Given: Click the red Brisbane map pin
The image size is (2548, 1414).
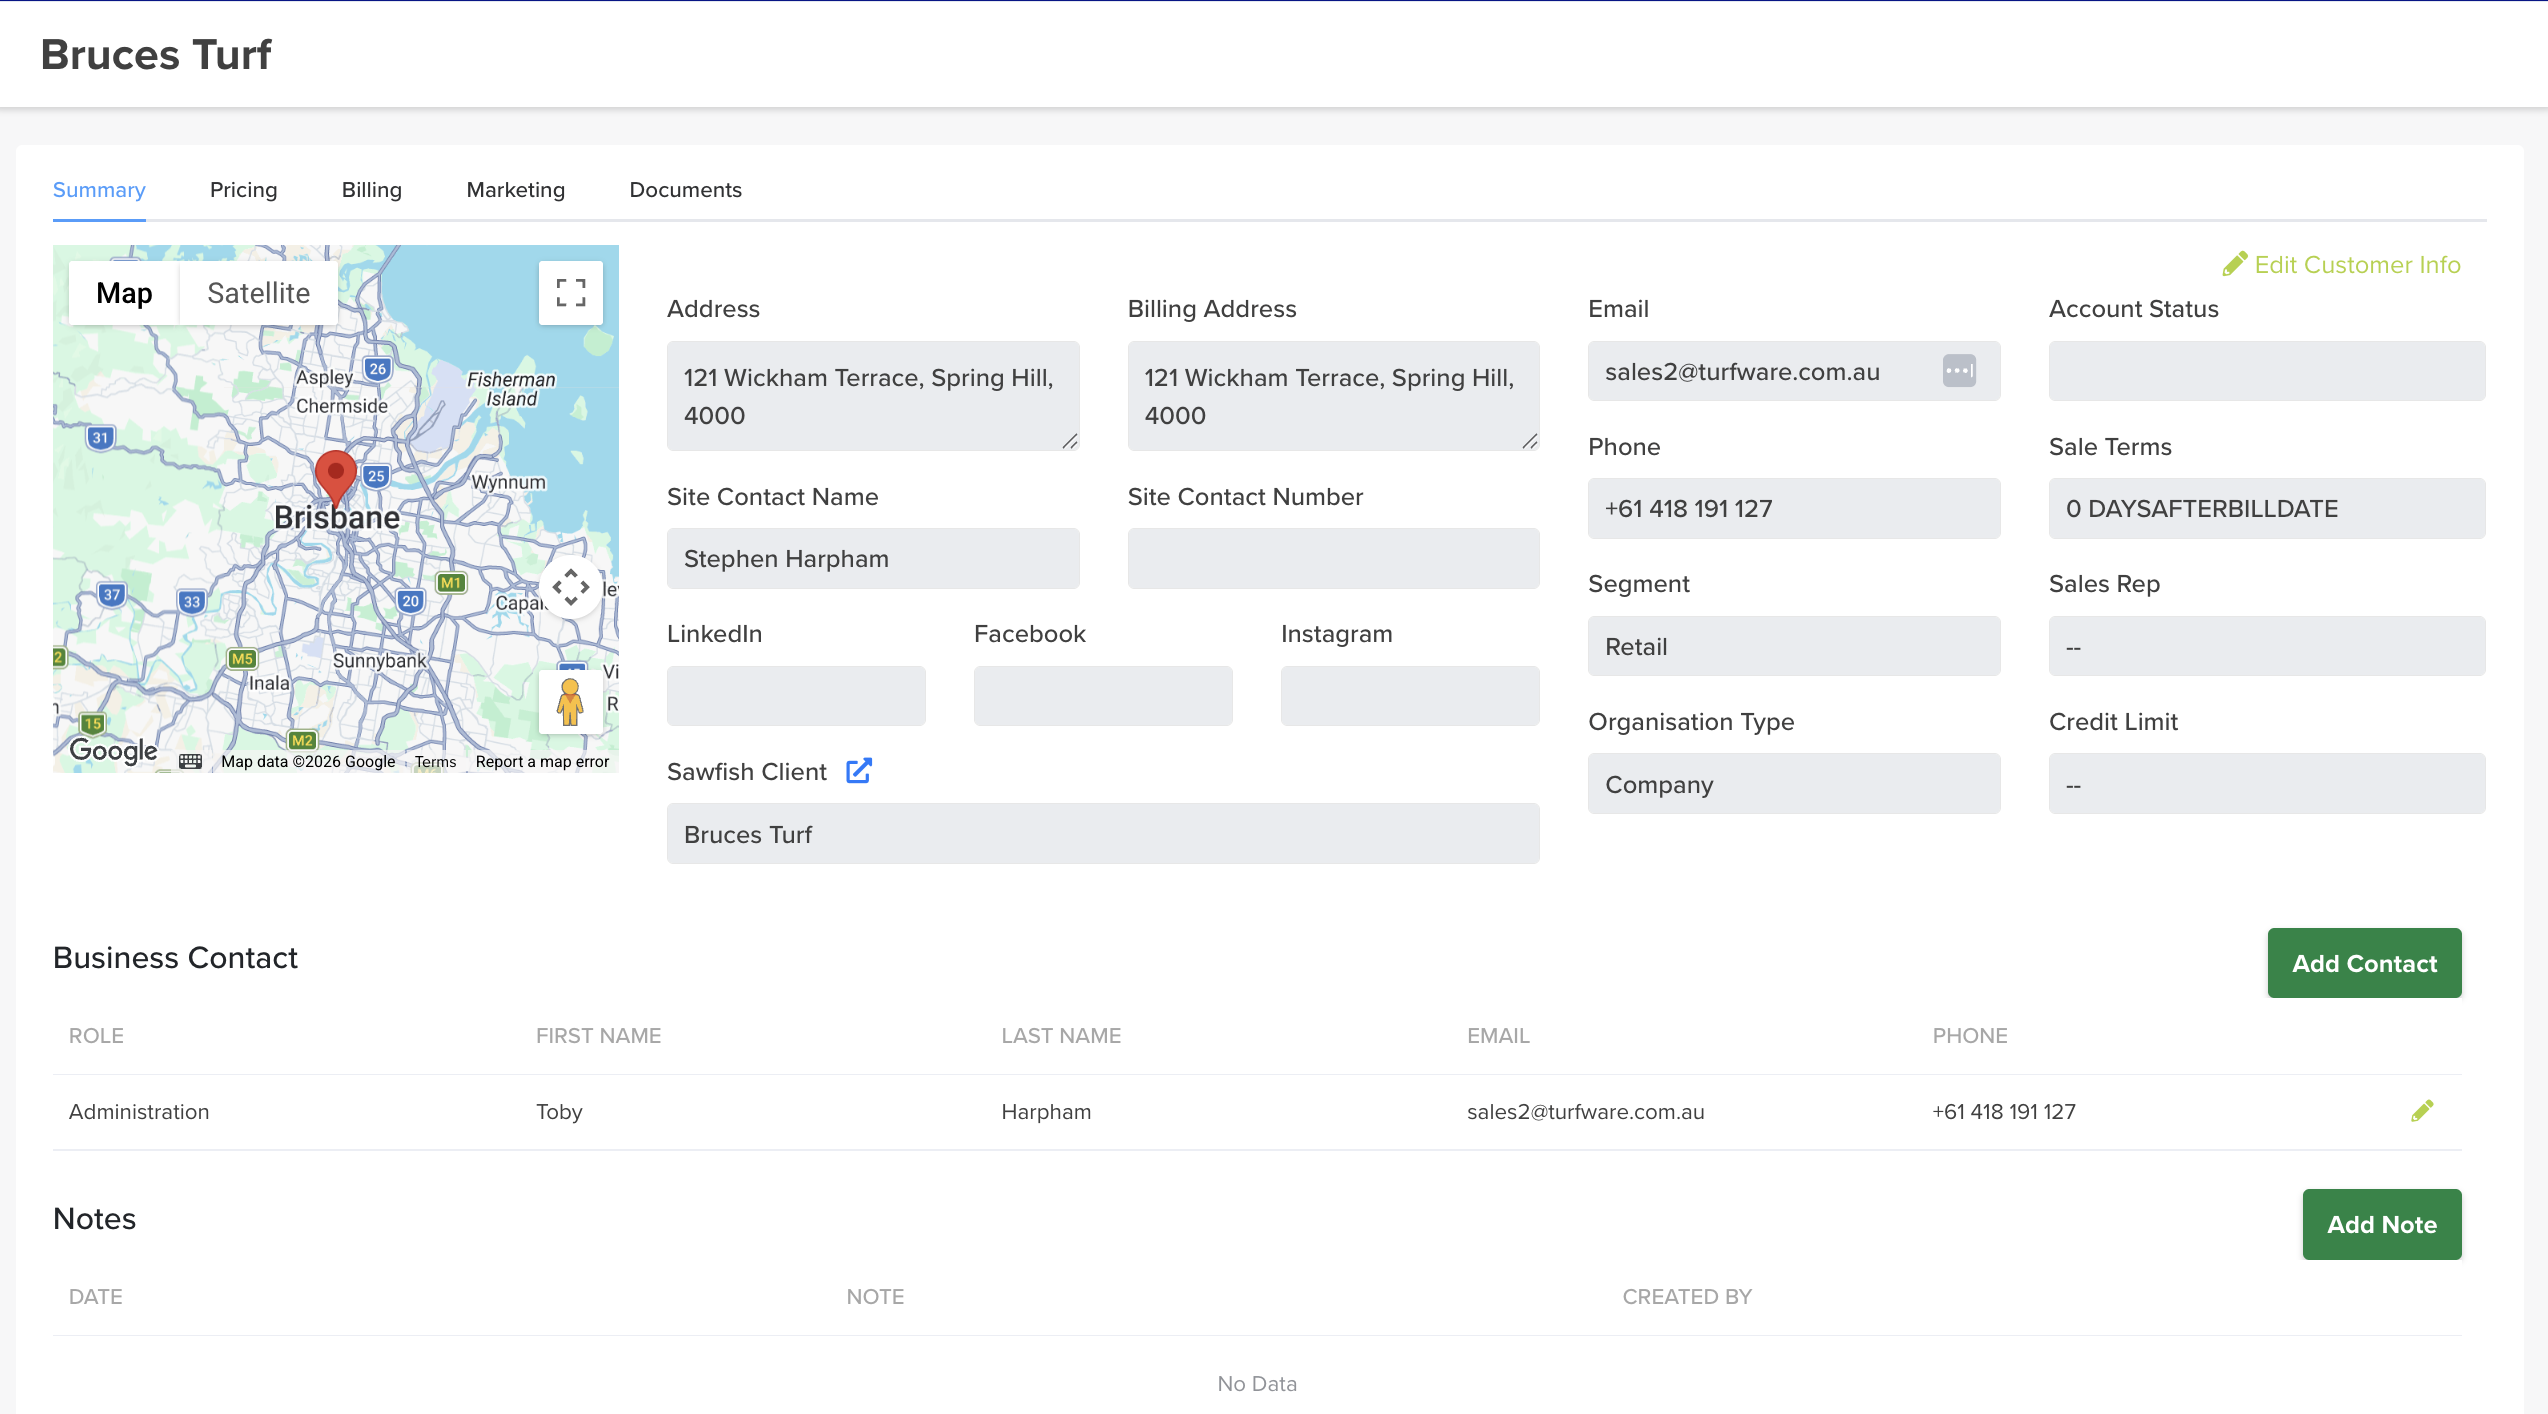Looking at the screenshot, I should pyautogui.click(x=336, y=479).
